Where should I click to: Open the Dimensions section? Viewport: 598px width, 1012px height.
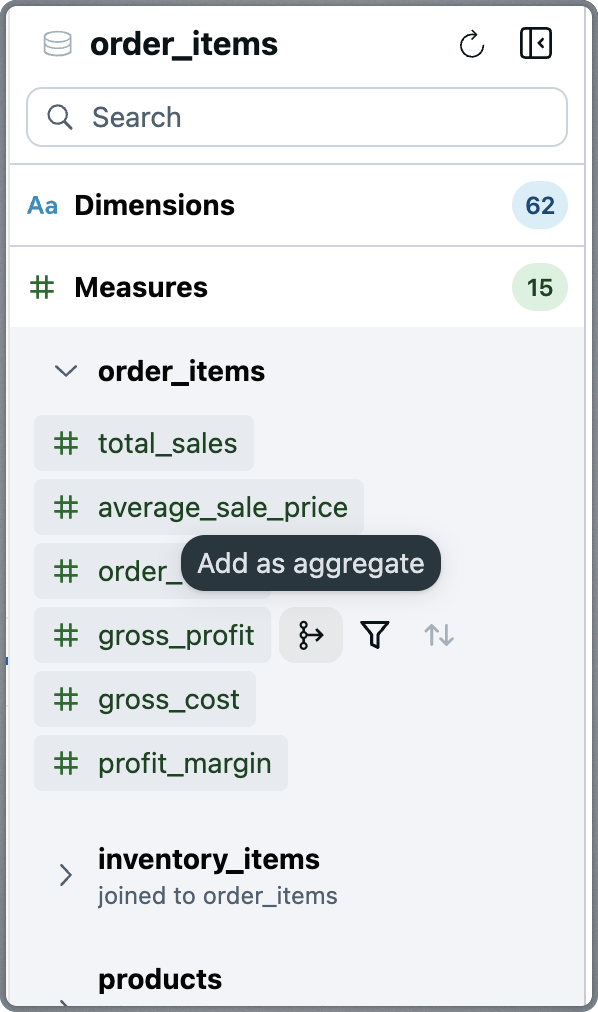tap(154, 205)
